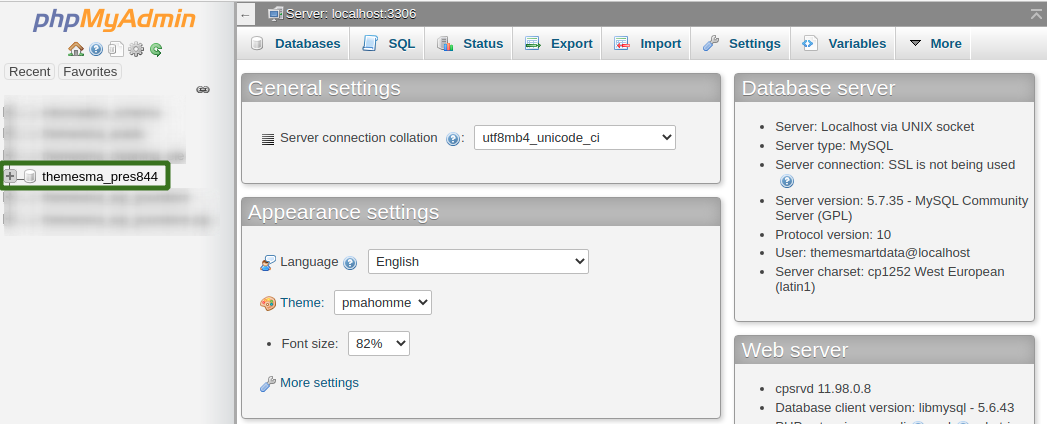Click the Favorites button in sidebar
1047x424 pixels.
pyautogui.click(x=90, y=71)
